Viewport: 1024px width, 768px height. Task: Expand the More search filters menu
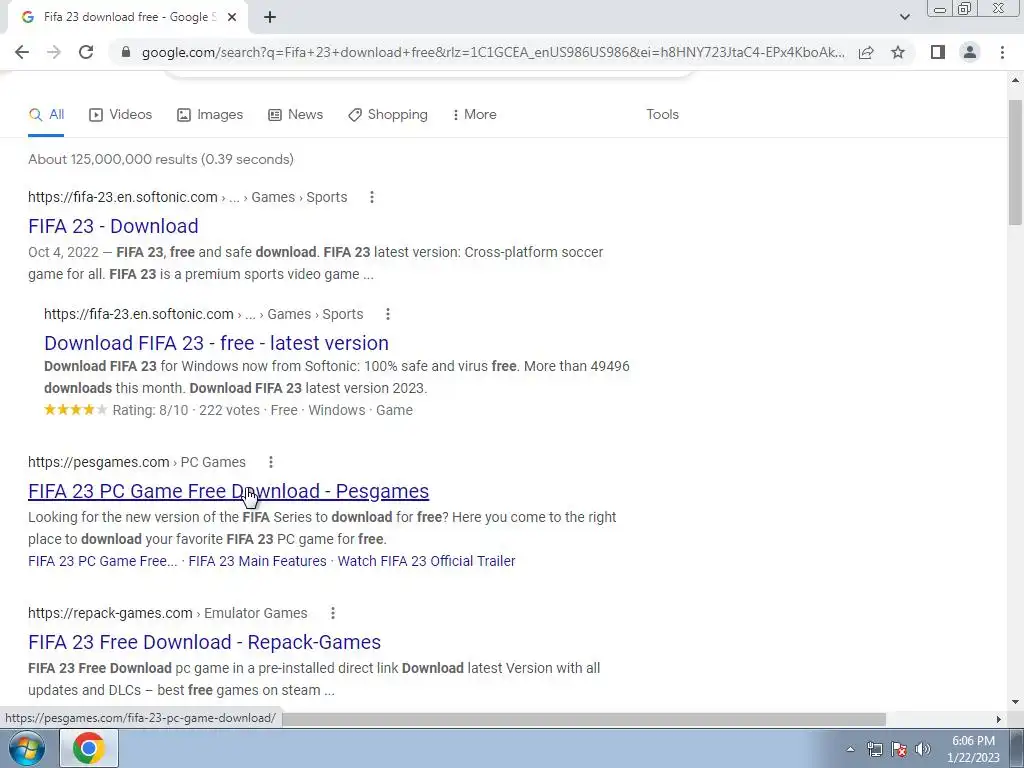coord(474,115)
